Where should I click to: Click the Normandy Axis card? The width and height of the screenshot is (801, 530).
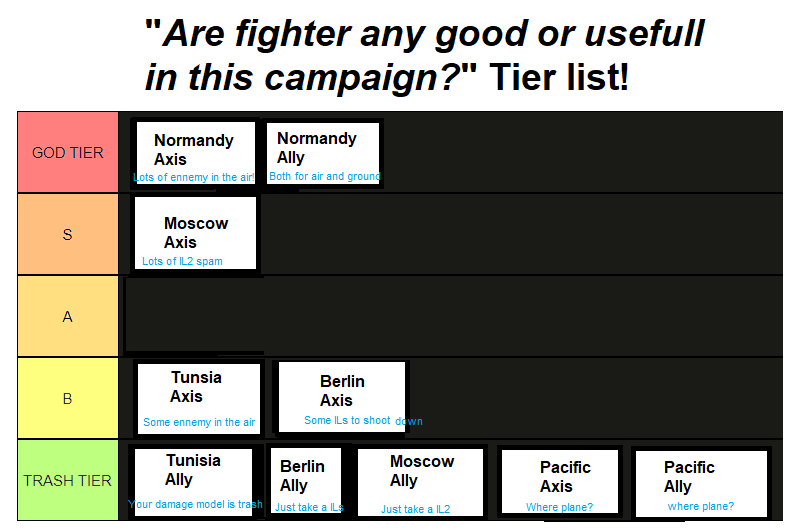pos(195,154)
